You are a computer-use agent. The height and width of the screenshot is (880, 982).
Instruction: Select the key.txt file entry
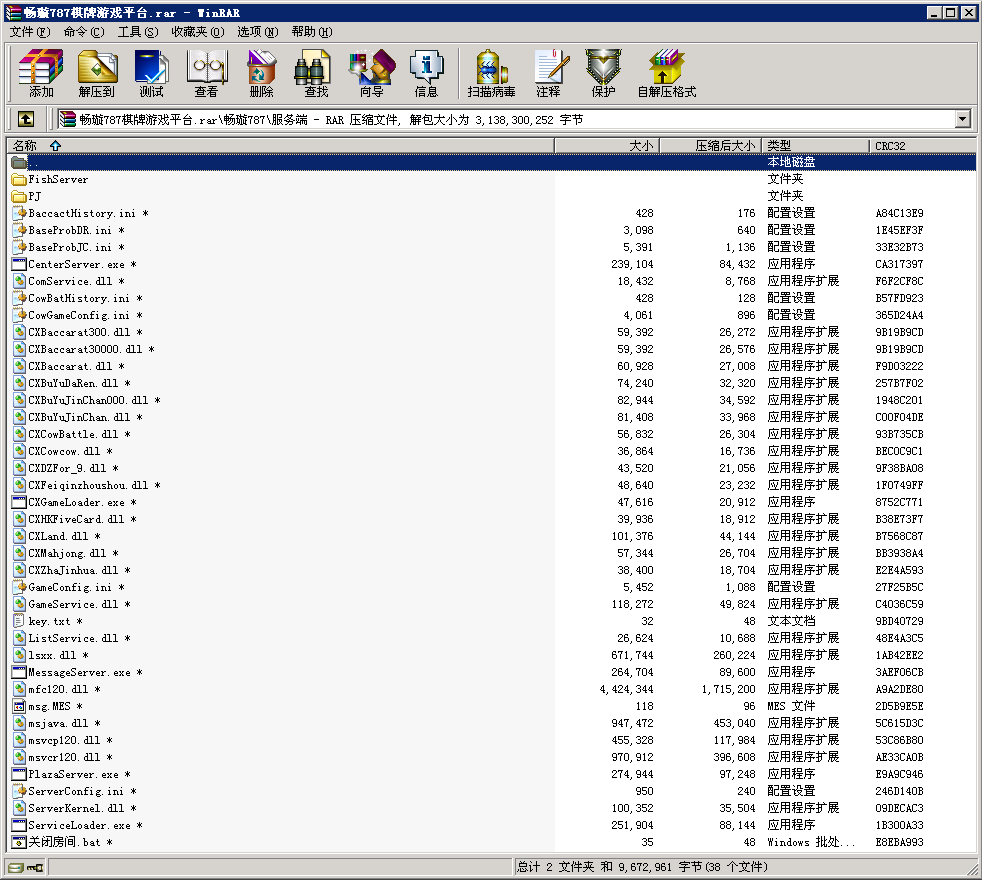[x=49, y=622]
